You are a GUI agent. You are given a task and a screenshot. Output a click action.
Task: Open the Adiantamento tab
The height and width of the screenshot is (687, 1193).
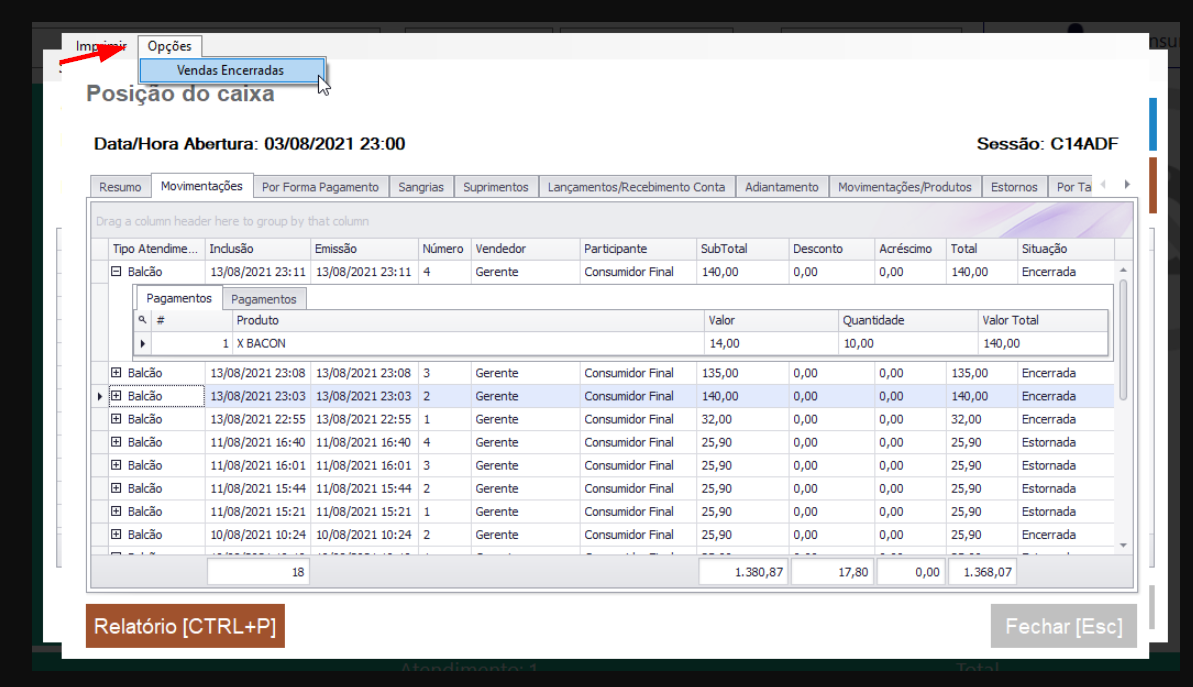click(x=781, y=187)
